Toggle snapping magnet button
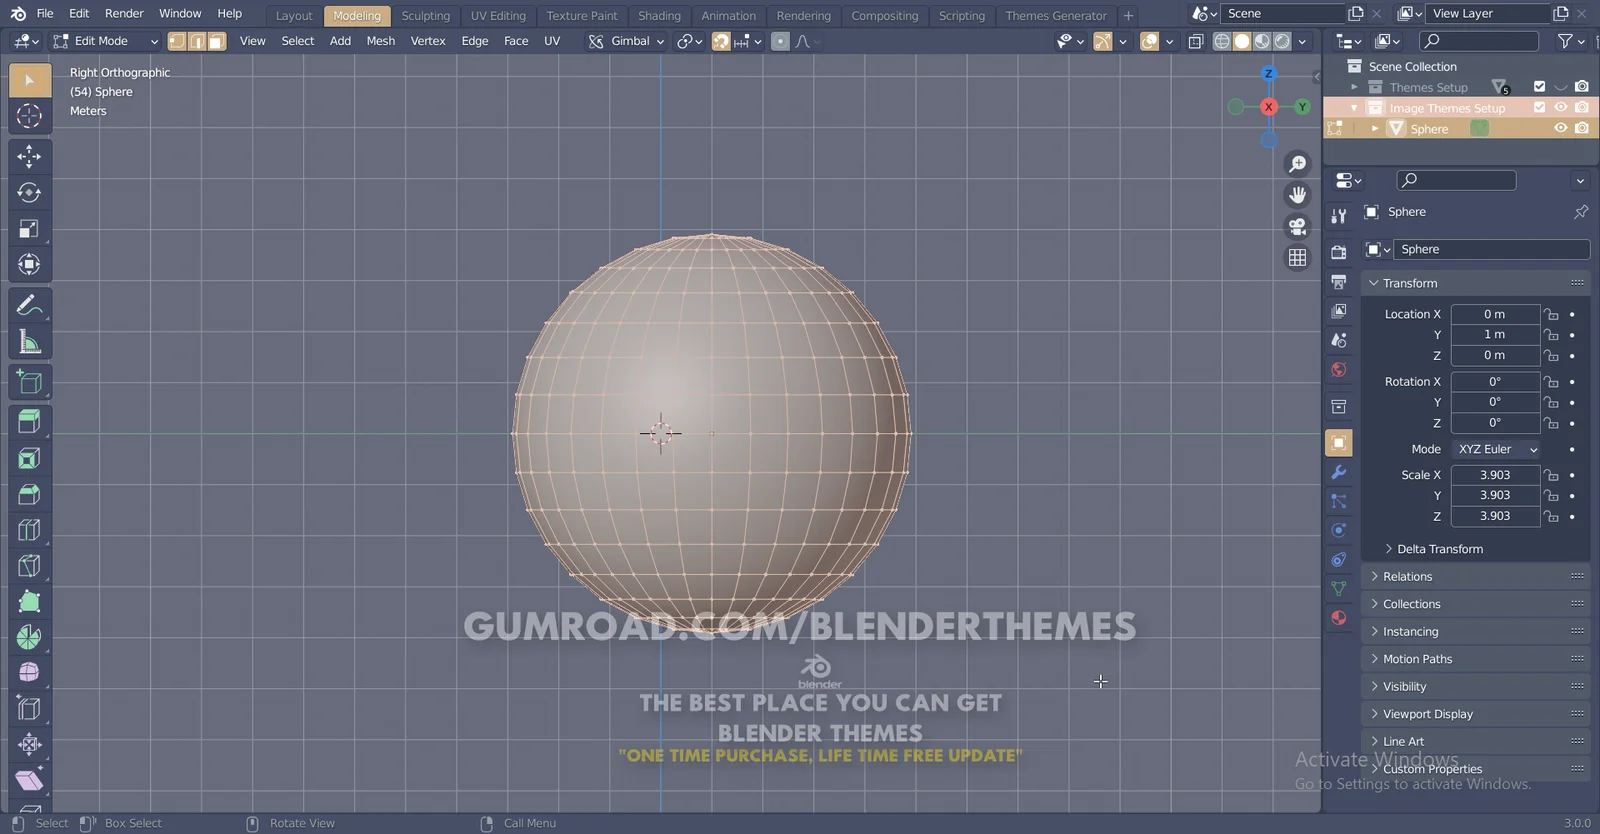1600x834 pixels. (721, 41)
